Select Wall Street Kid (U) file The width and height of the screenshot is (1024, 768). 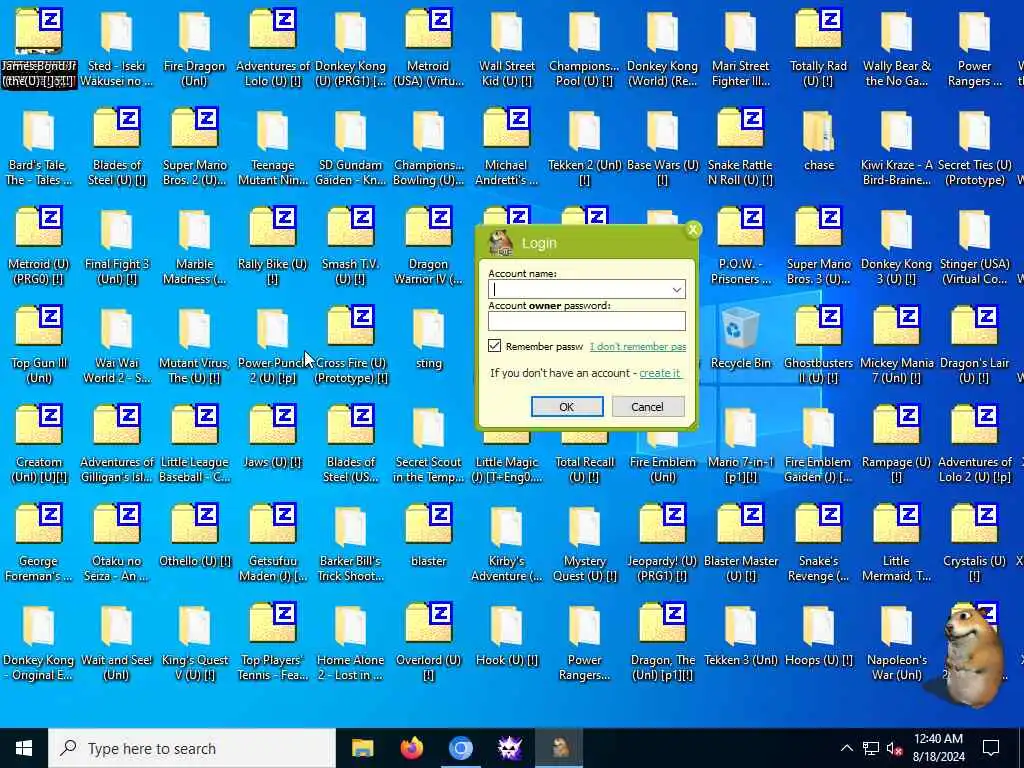point(506,48)
